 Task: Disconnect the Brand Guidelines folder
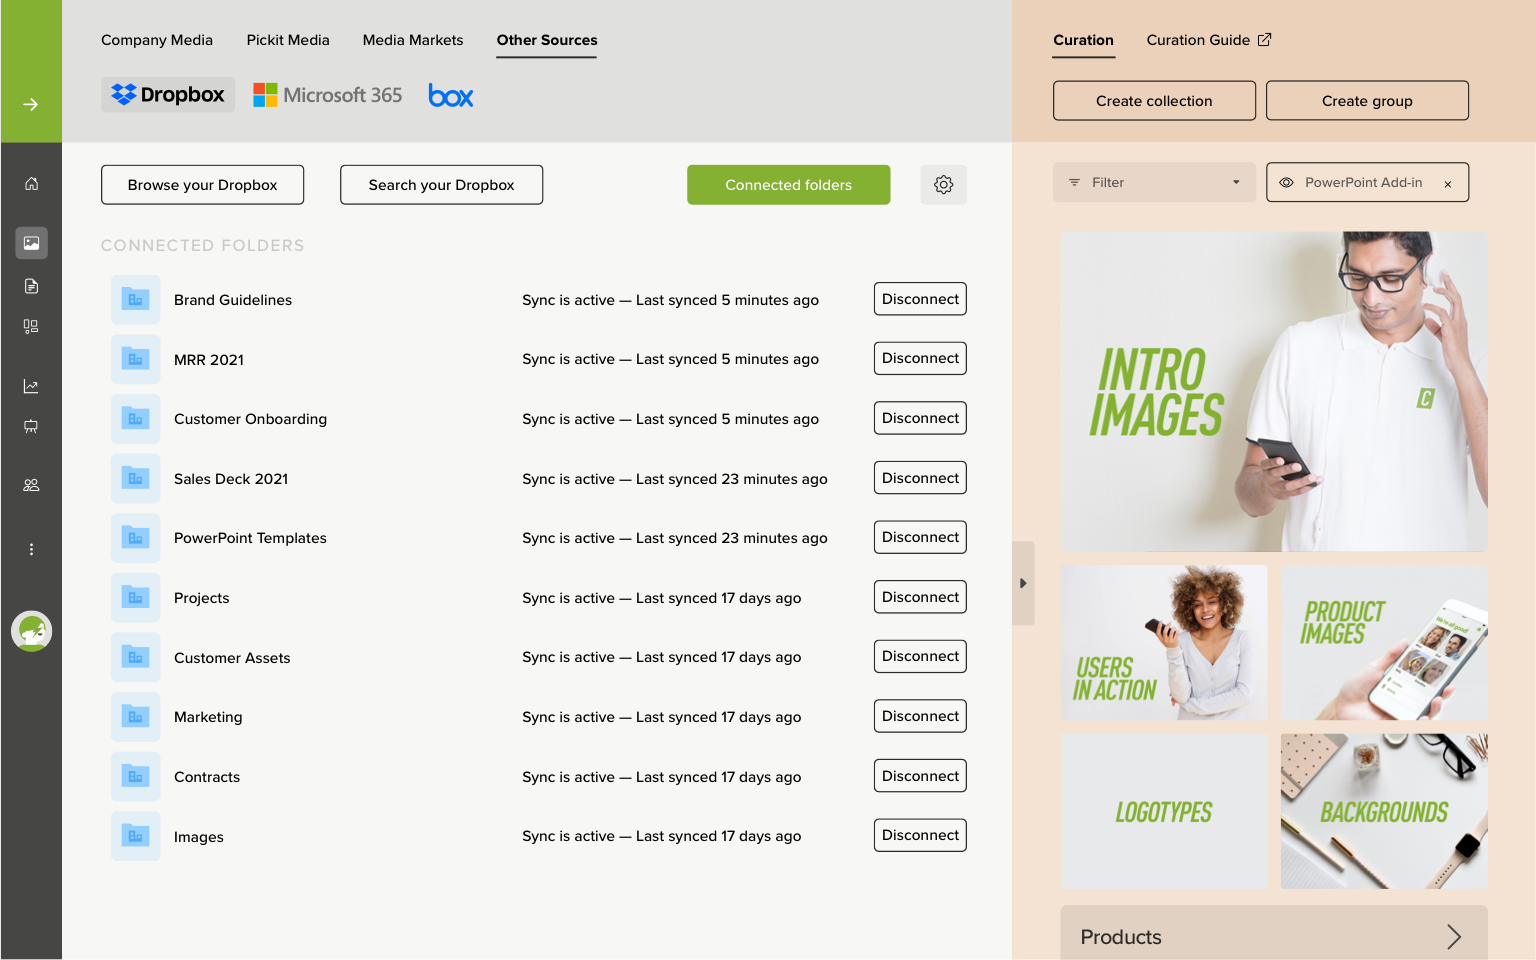(x=920, y=299)
